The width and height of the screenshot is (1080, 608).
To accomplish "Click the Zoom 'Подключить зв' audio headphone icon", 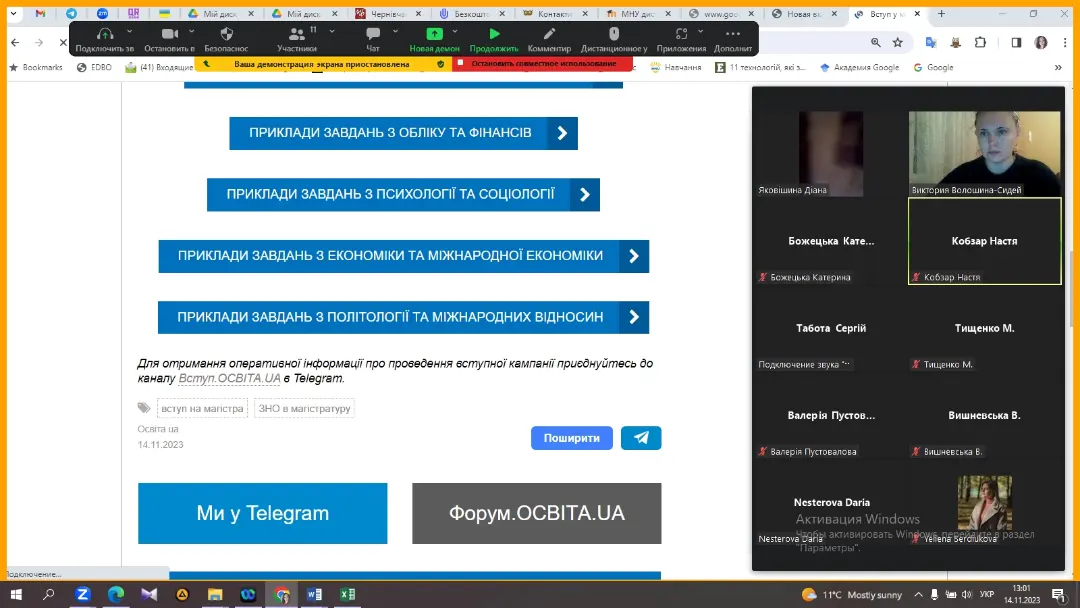I will click(104, 34).
